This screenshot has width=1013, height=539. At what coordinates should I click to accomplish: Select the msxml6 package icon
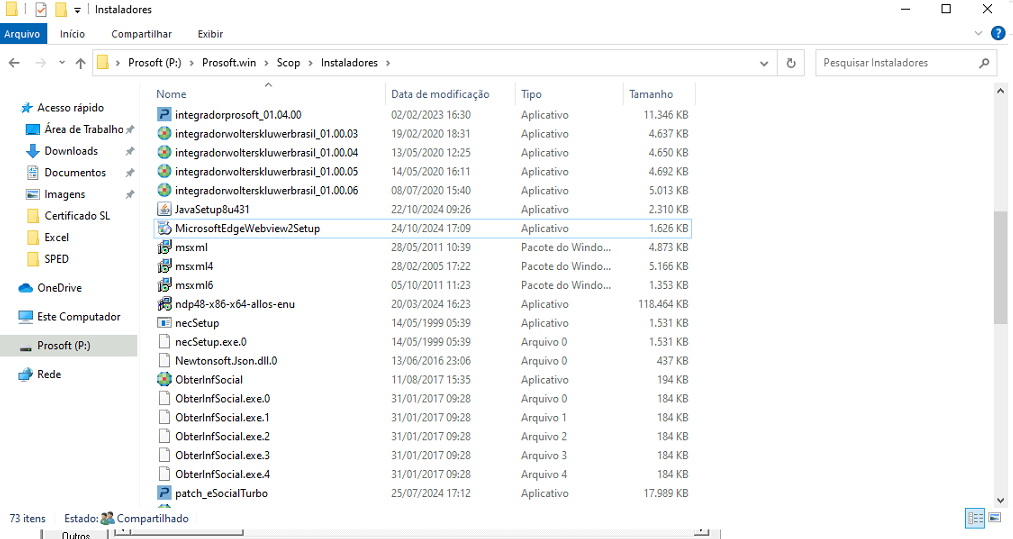(x=164, y=285)
